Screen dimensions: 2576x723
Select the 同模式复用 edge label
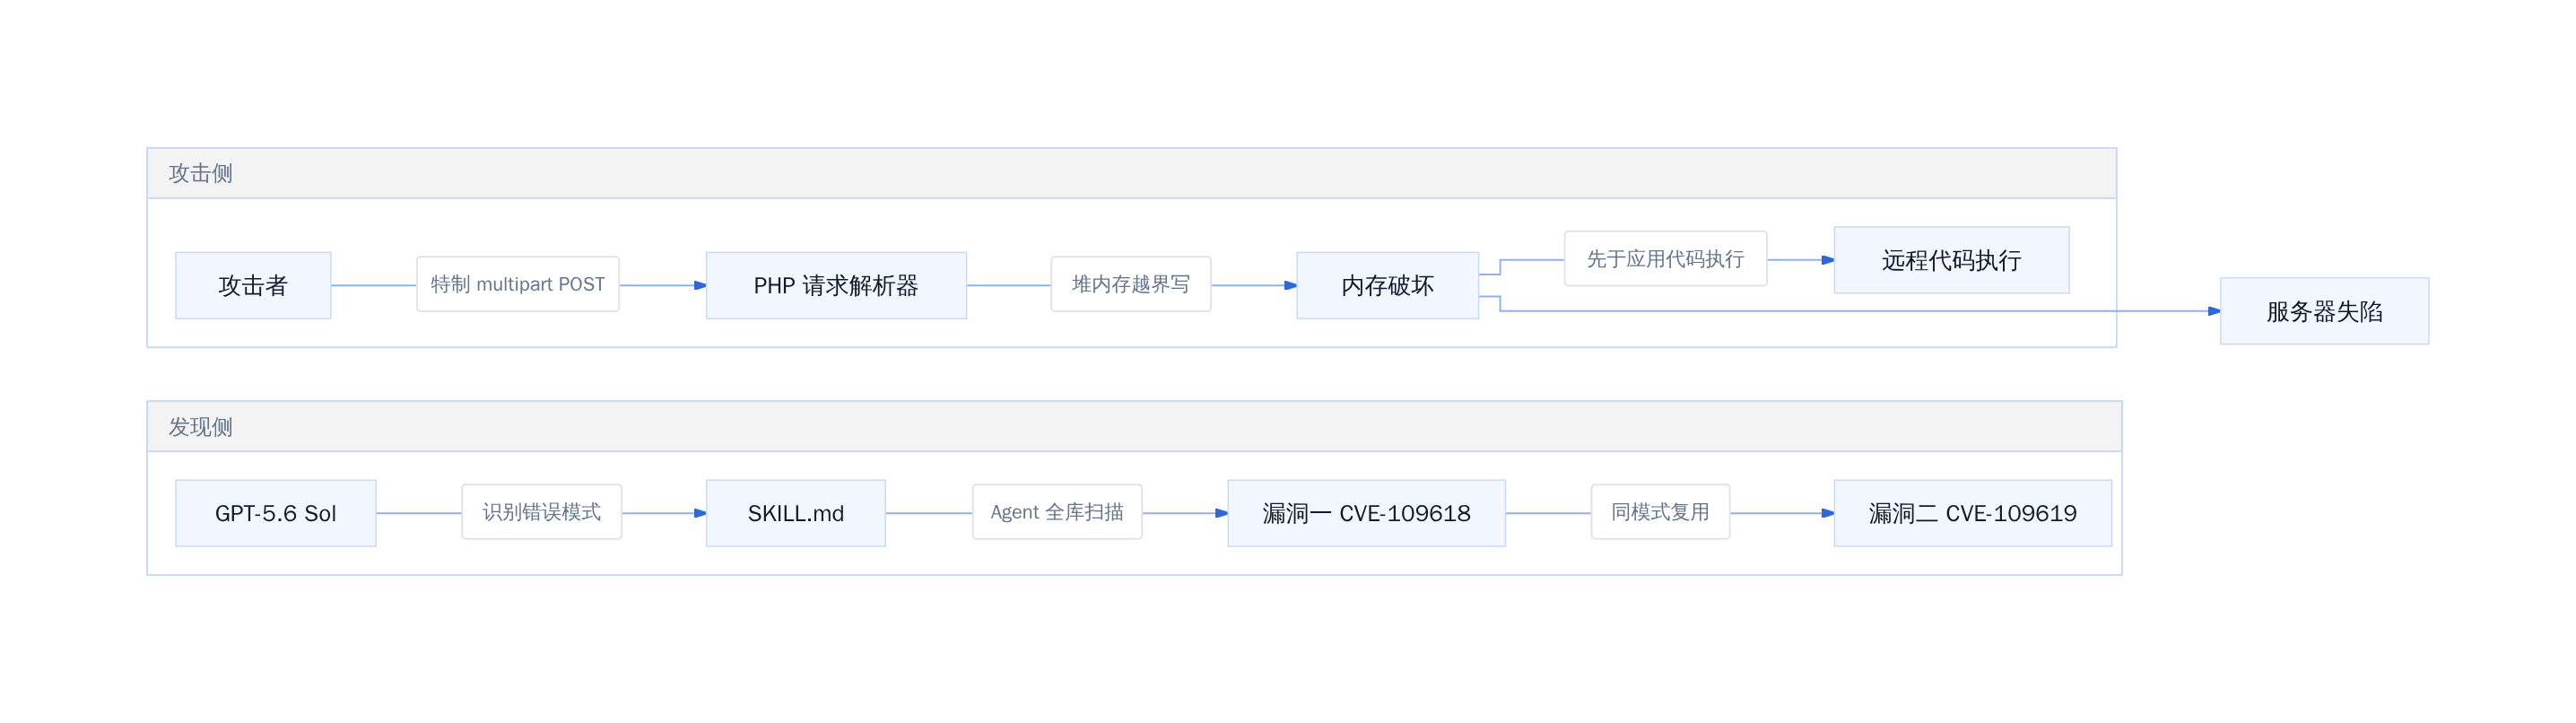[x=1660, y=512]
